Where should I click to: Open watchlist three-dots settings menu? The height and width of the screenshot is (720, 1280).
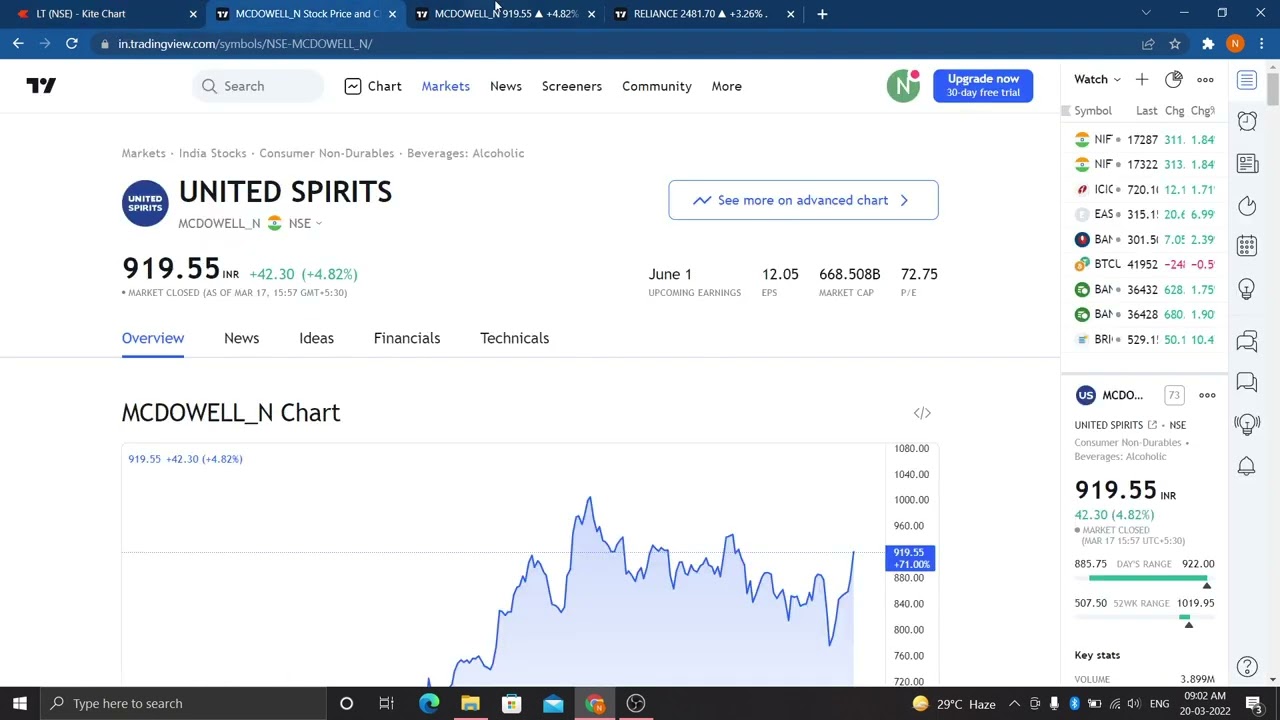1205,80
